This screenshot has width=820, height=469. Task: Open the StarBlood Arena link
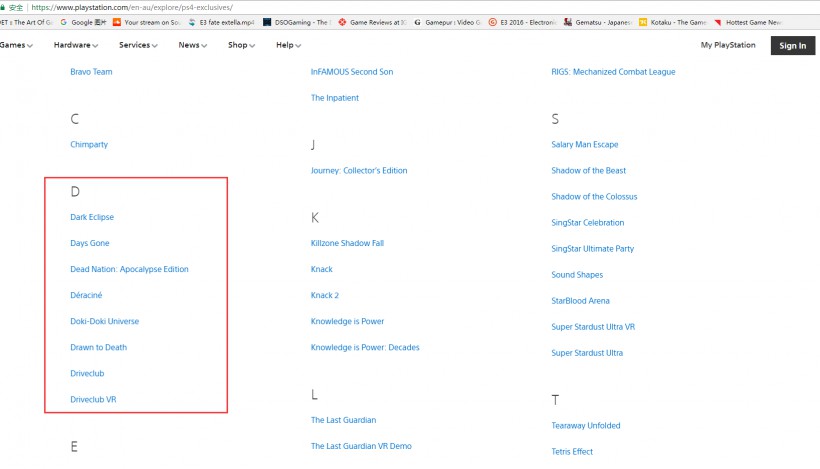pyautogui.click(x=580, y=301)
